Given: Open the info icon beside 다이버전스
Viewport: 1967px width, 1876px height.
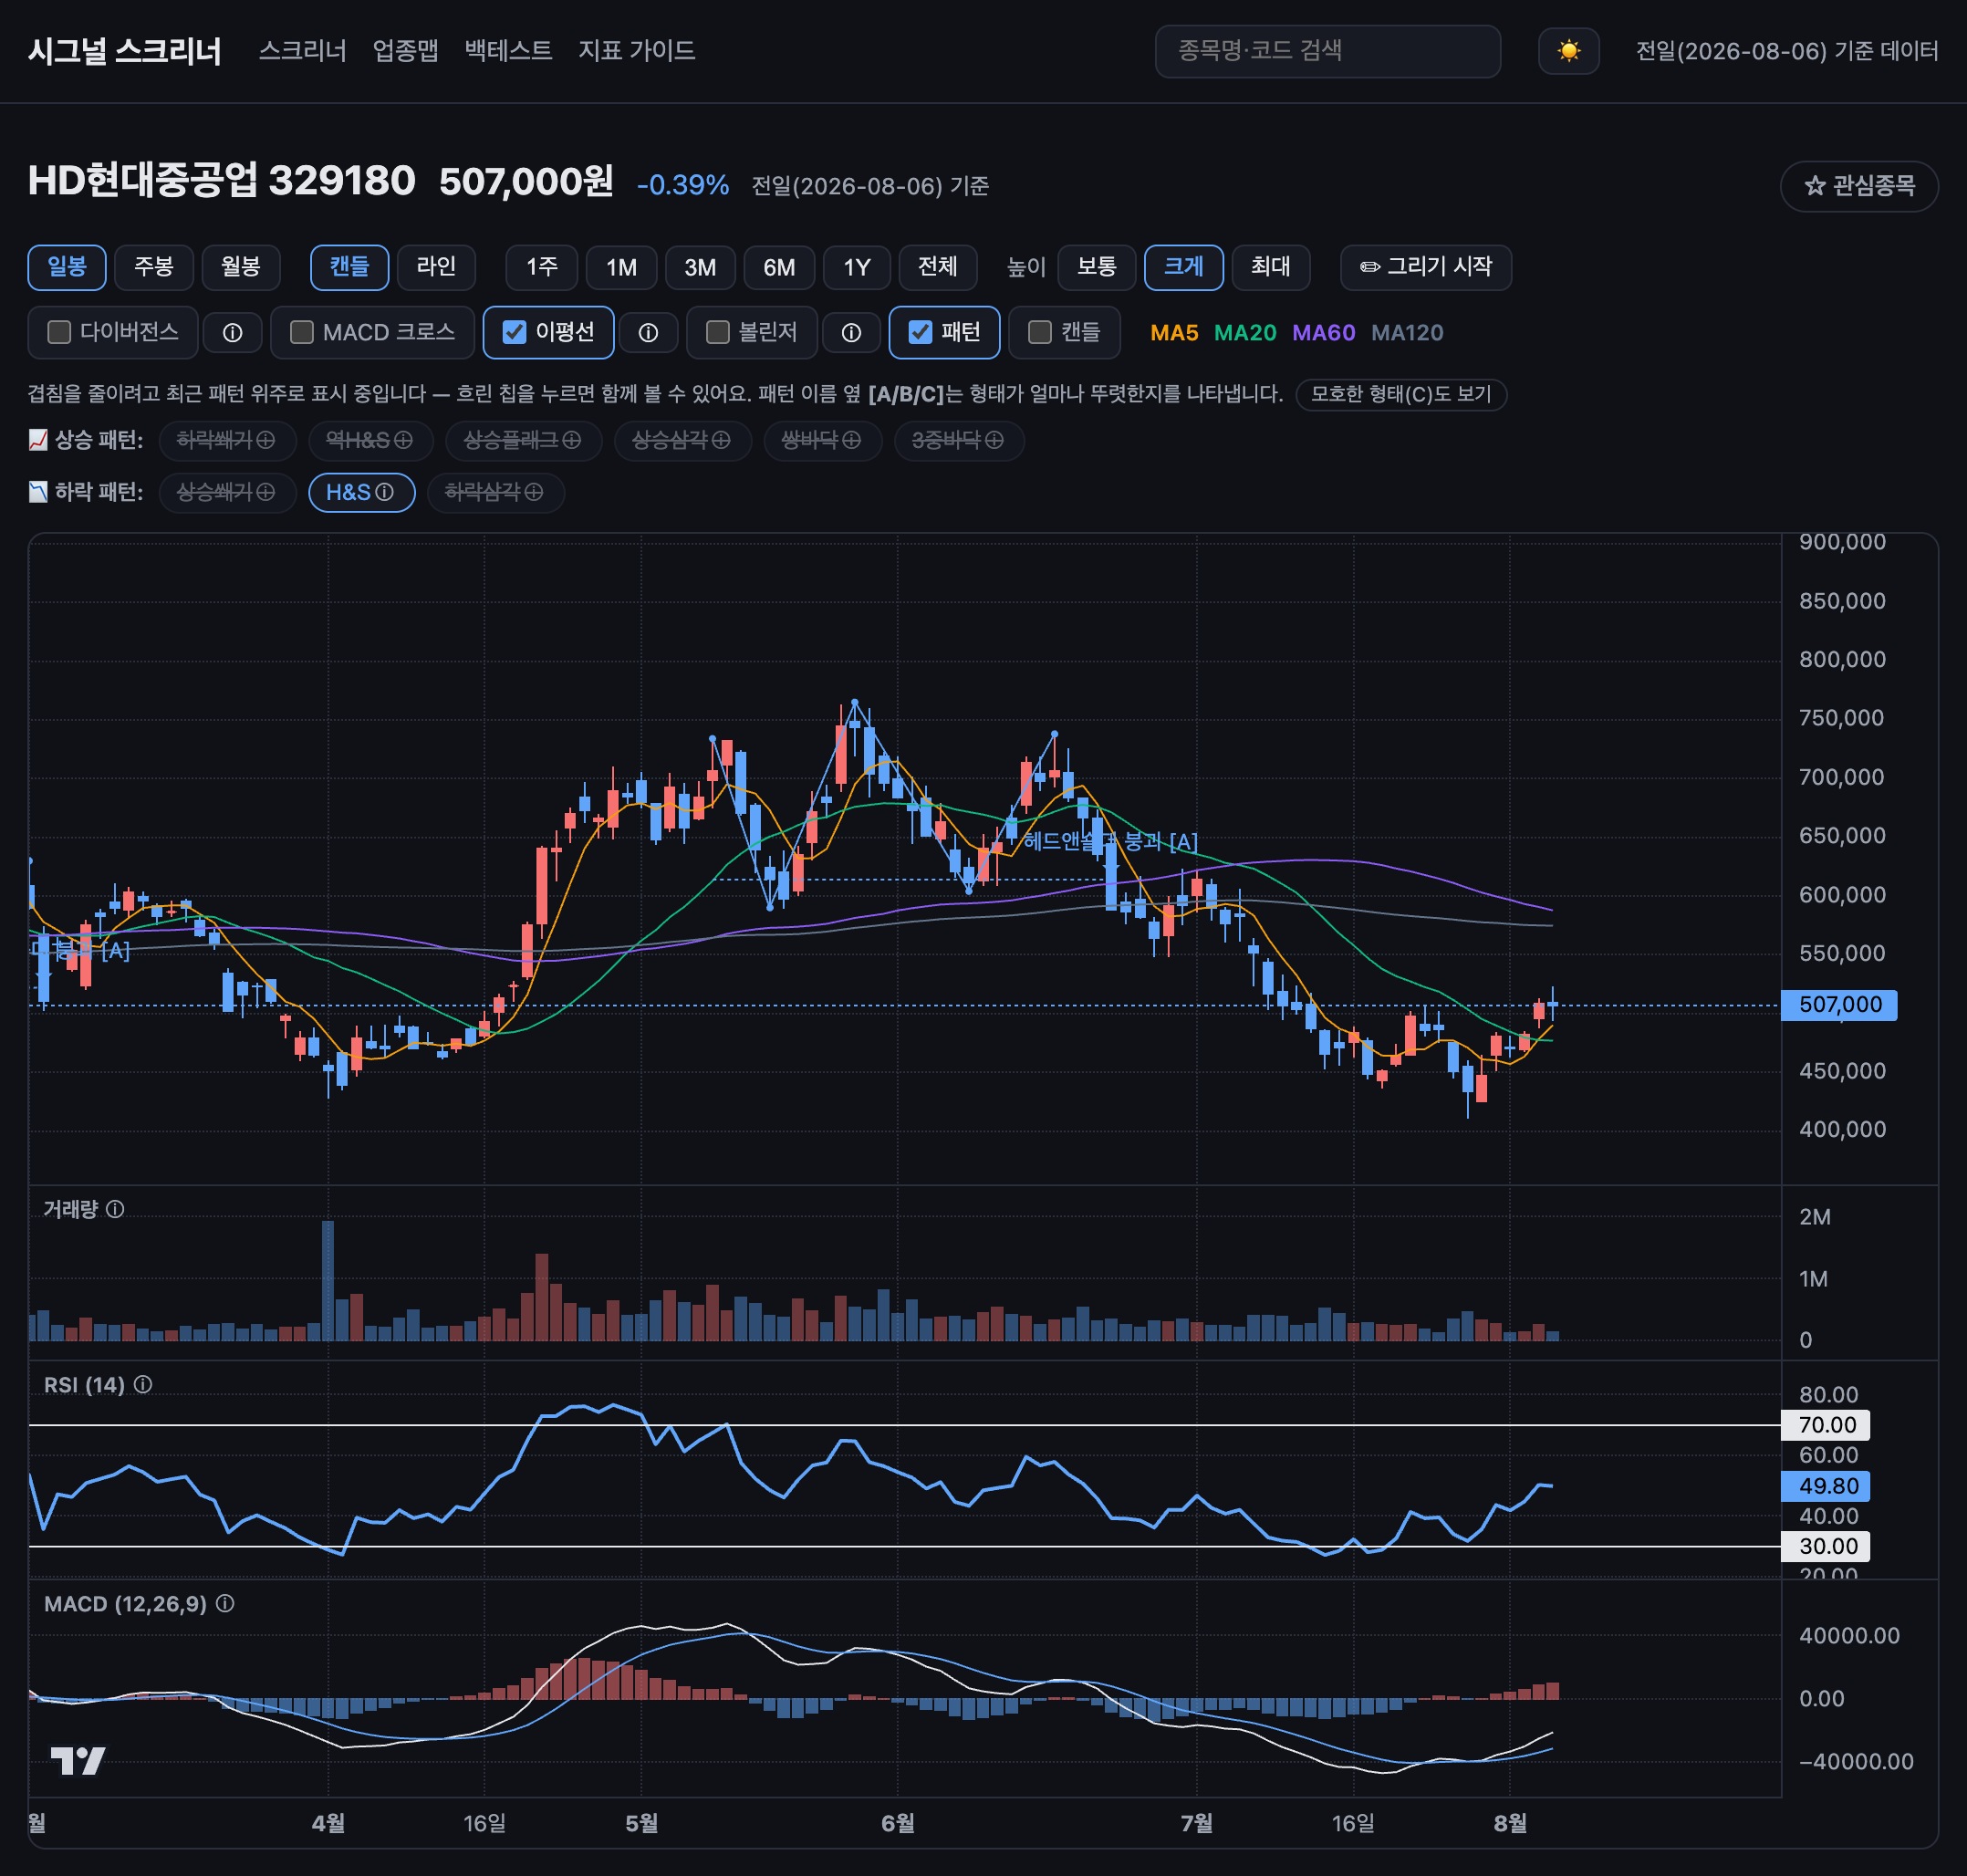Looking at the screenshot, I should pos(232,333).
